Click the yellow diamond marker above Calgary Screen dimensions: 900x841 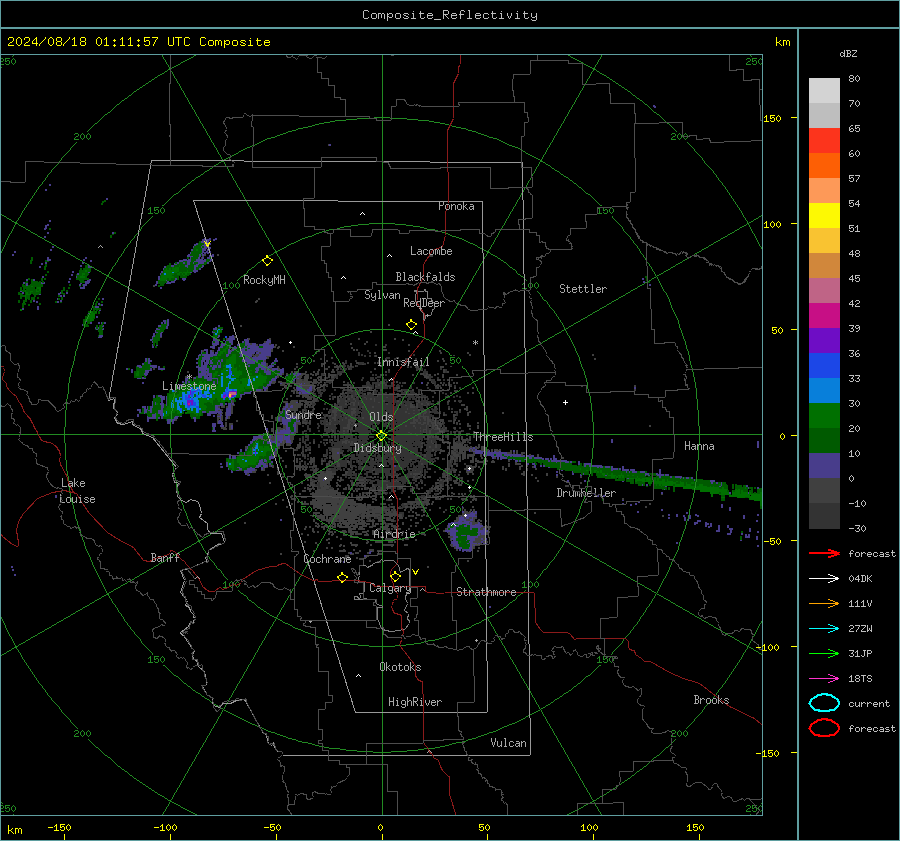click(395, 576)
